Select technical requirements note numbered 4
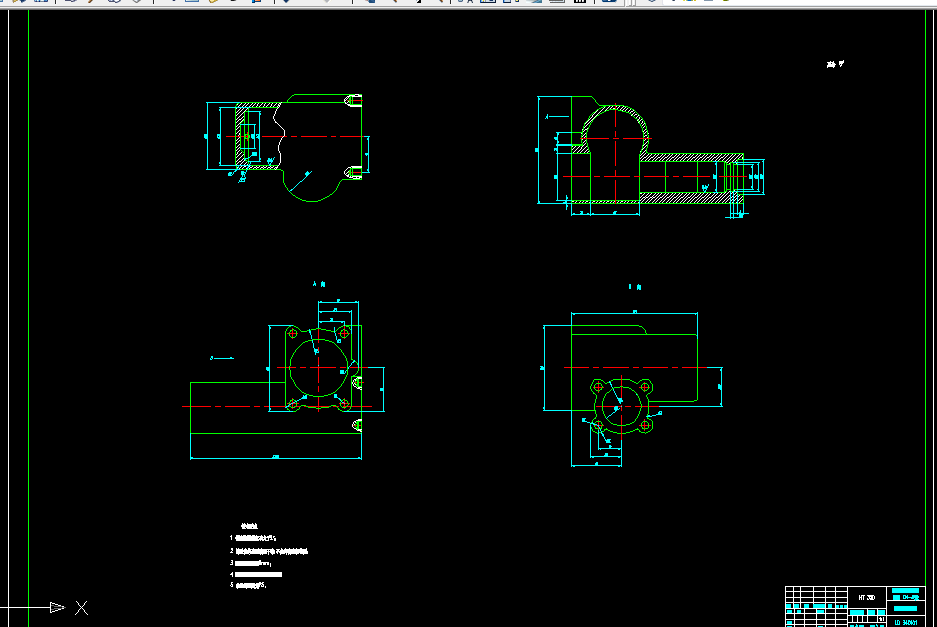937x627 pixels. pyautogui.click(x=256, y=574)
